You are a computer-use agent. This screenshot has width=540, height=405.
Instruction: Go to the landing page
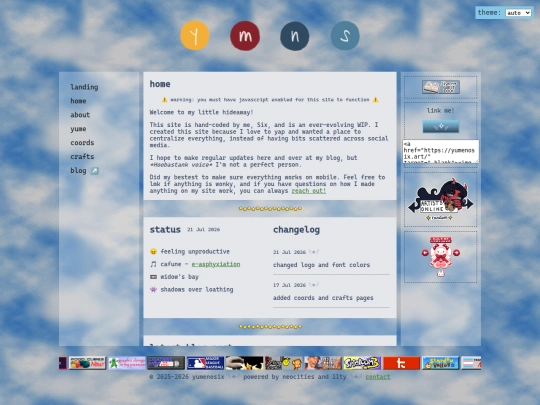pyautogui.click(x=84, y=87)
